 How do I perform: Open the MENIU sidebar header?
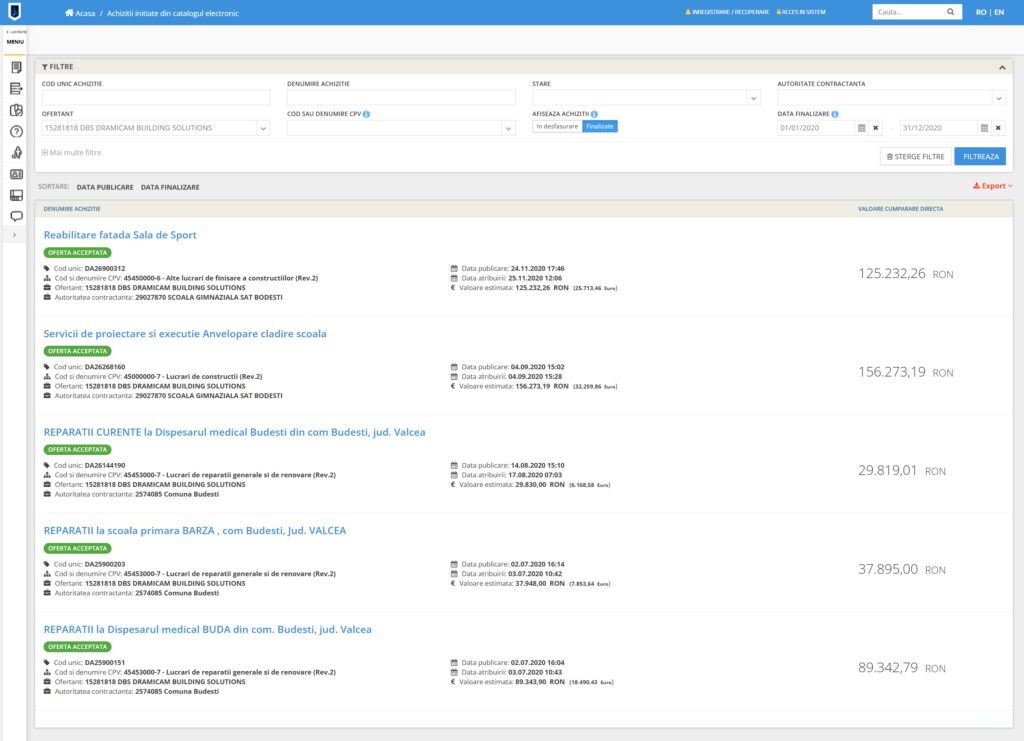[15, 41]
